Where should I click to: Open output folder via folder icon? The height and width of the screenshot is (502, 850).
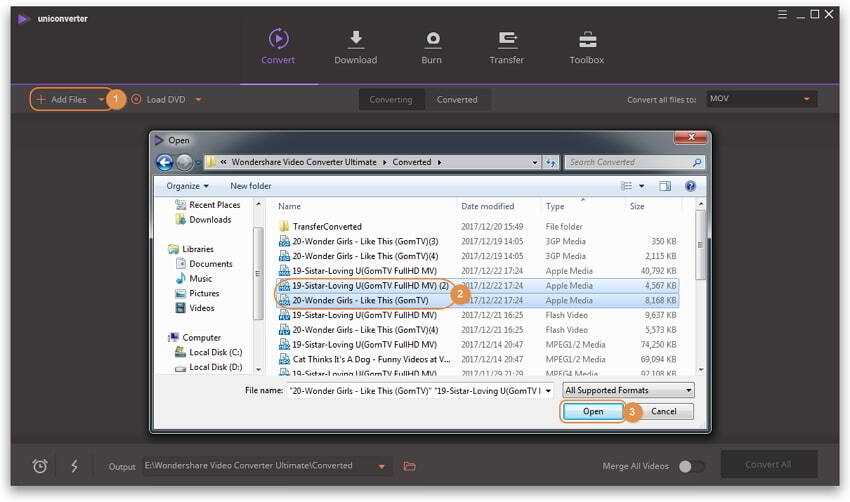point(409,466)
